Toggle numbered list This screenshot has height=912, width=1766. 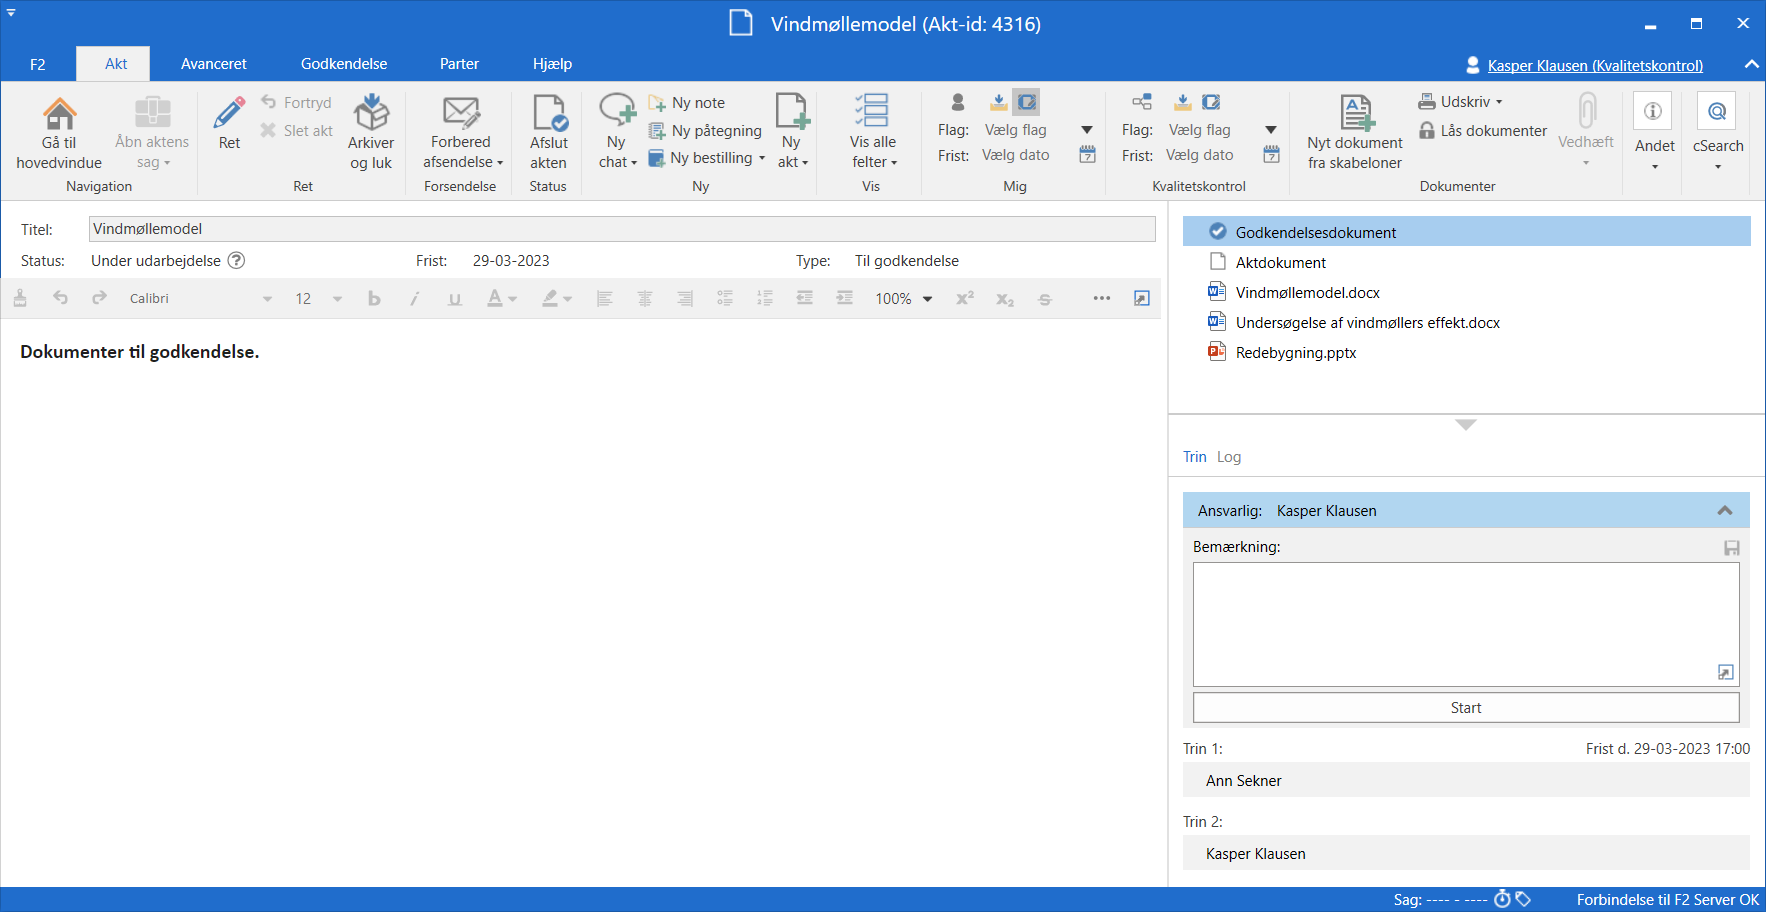(765, 298)
